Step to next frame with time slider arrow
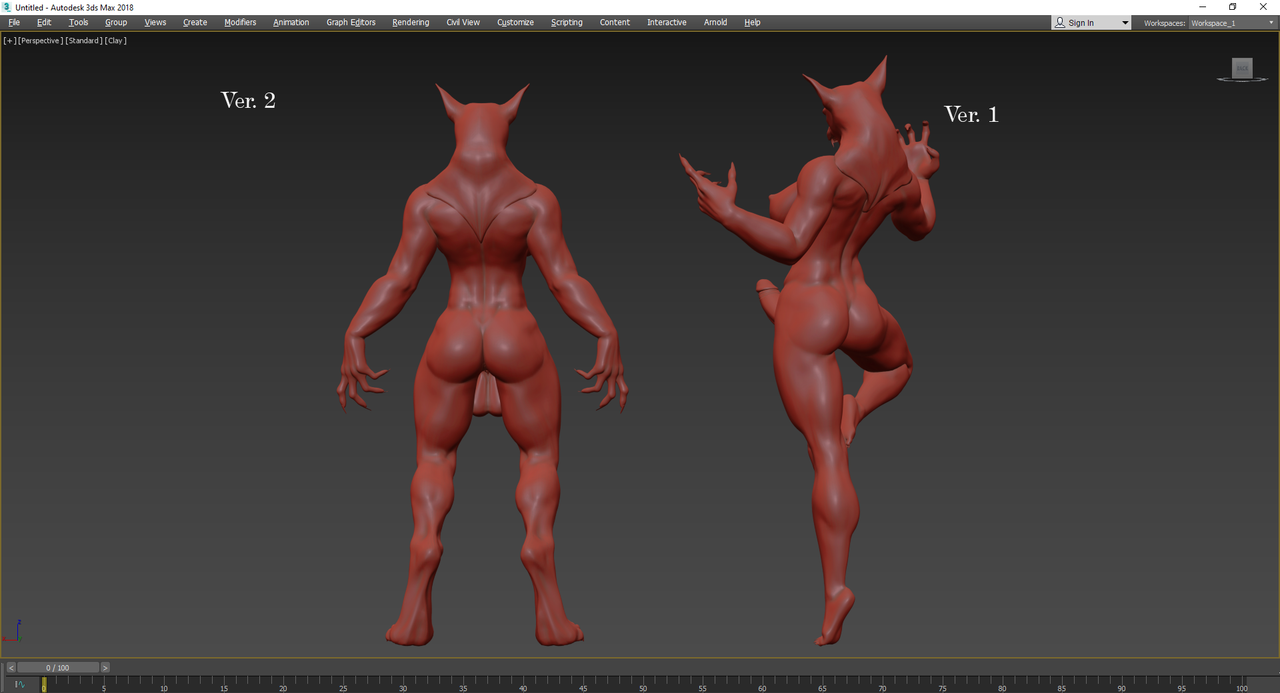This screenshot has width=1280, height=693. (x=105, y=667)
